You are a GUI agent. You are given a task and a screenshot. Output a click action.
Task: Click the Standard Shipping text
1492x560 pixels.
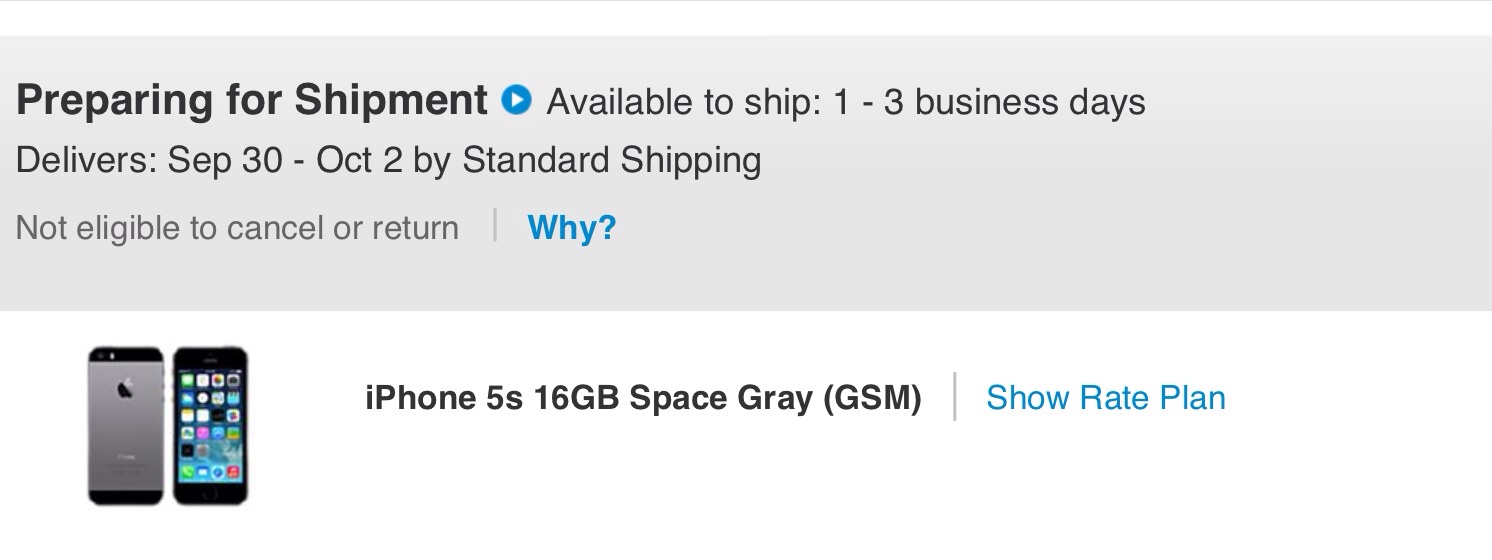coord(610,160)
